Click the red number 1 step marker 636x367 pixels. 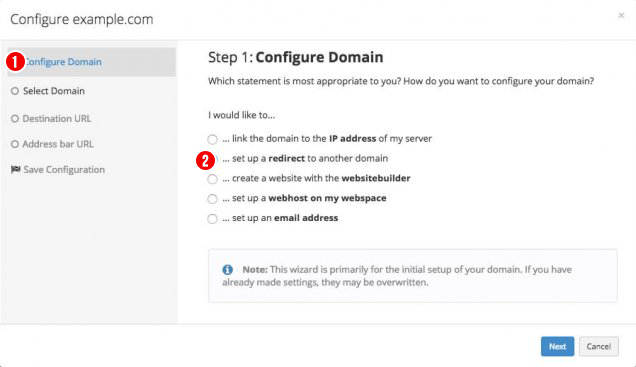(x=15, y=62)
